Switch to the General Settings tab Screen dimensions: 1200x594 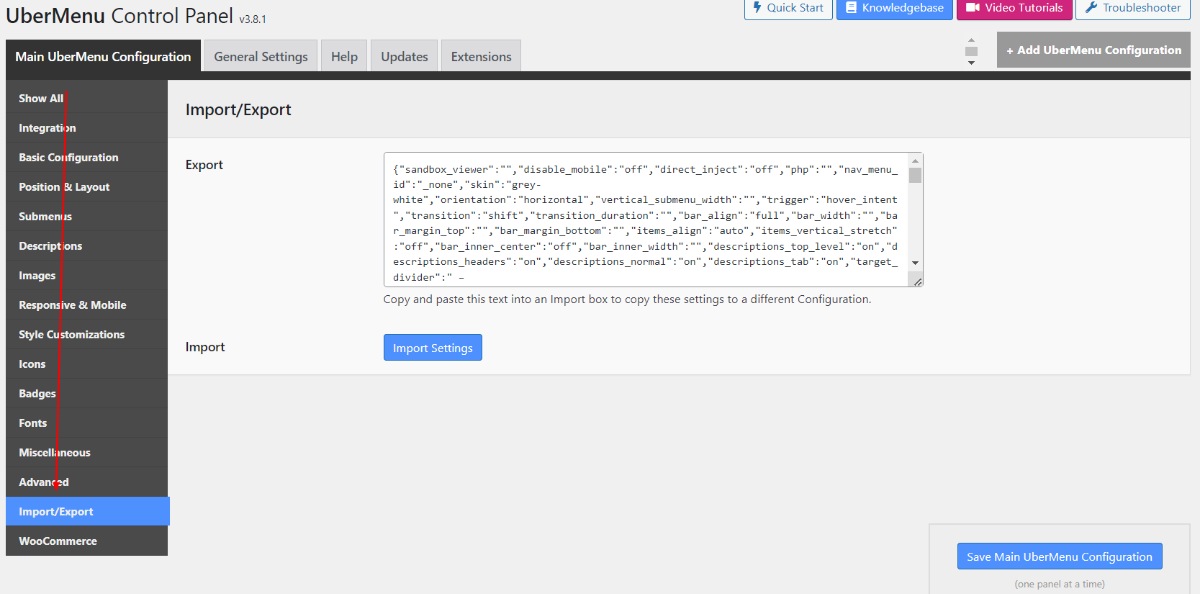click(x=261, y=57)
